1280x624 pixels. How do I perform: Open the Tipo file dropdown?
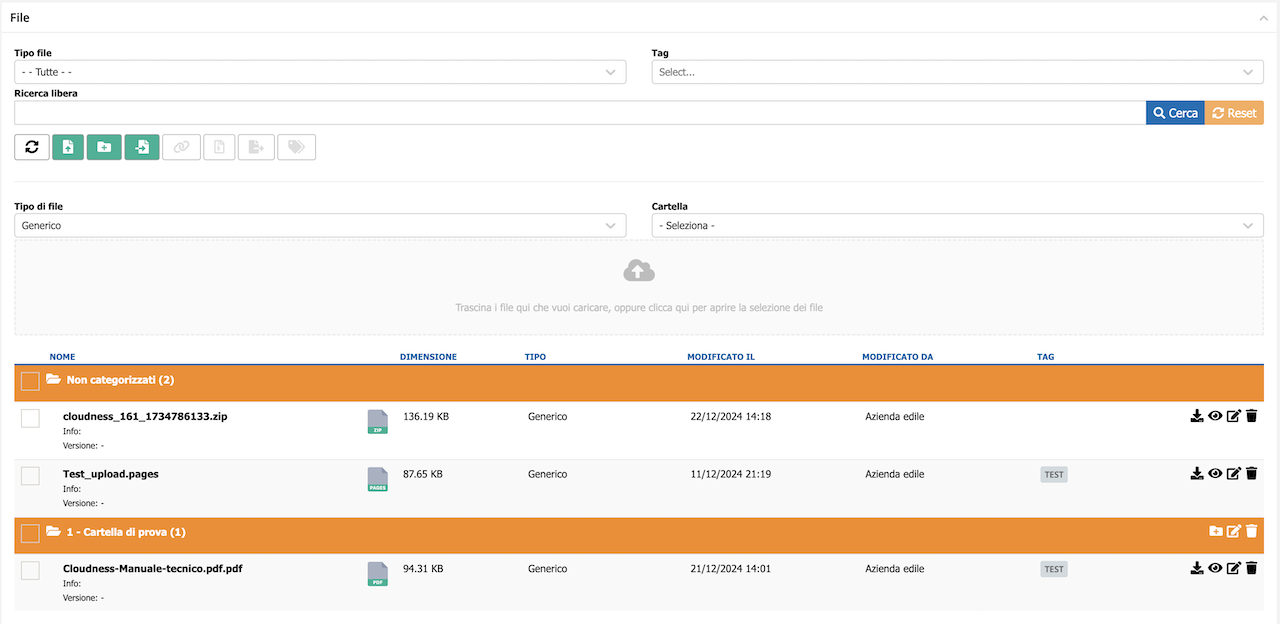(x=320, y=72)
